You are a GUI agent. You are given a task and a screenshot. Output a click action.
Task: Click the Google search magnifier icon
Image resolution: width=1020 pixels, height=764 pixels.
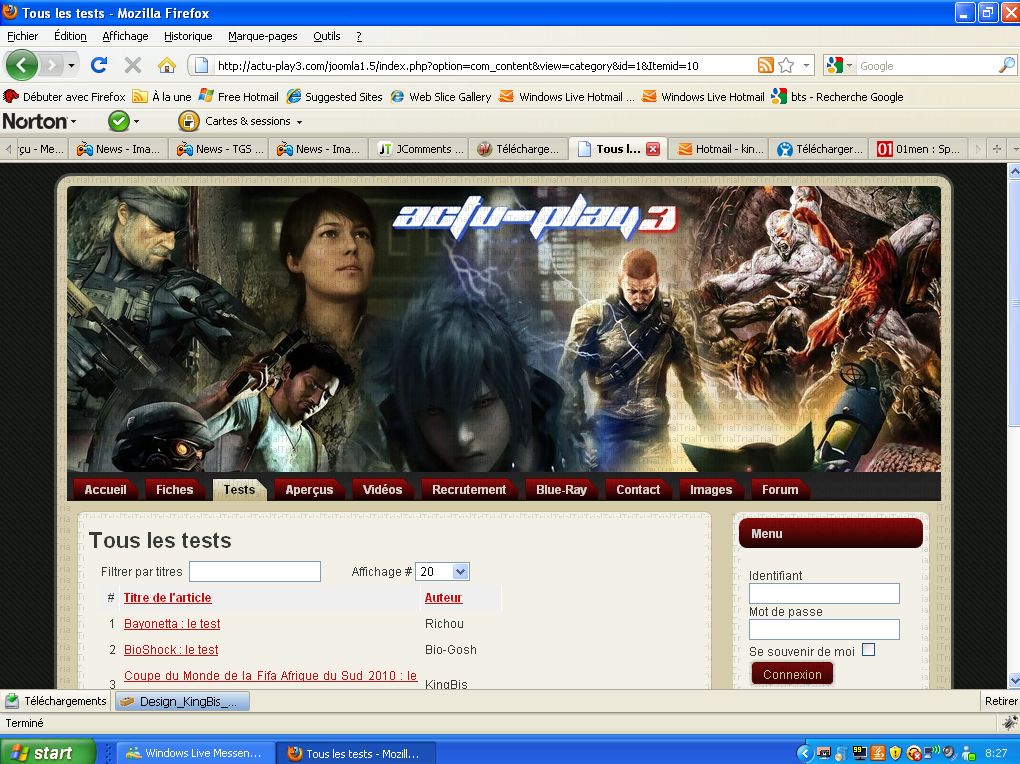pyautogui.click(x=1006, y=65)
